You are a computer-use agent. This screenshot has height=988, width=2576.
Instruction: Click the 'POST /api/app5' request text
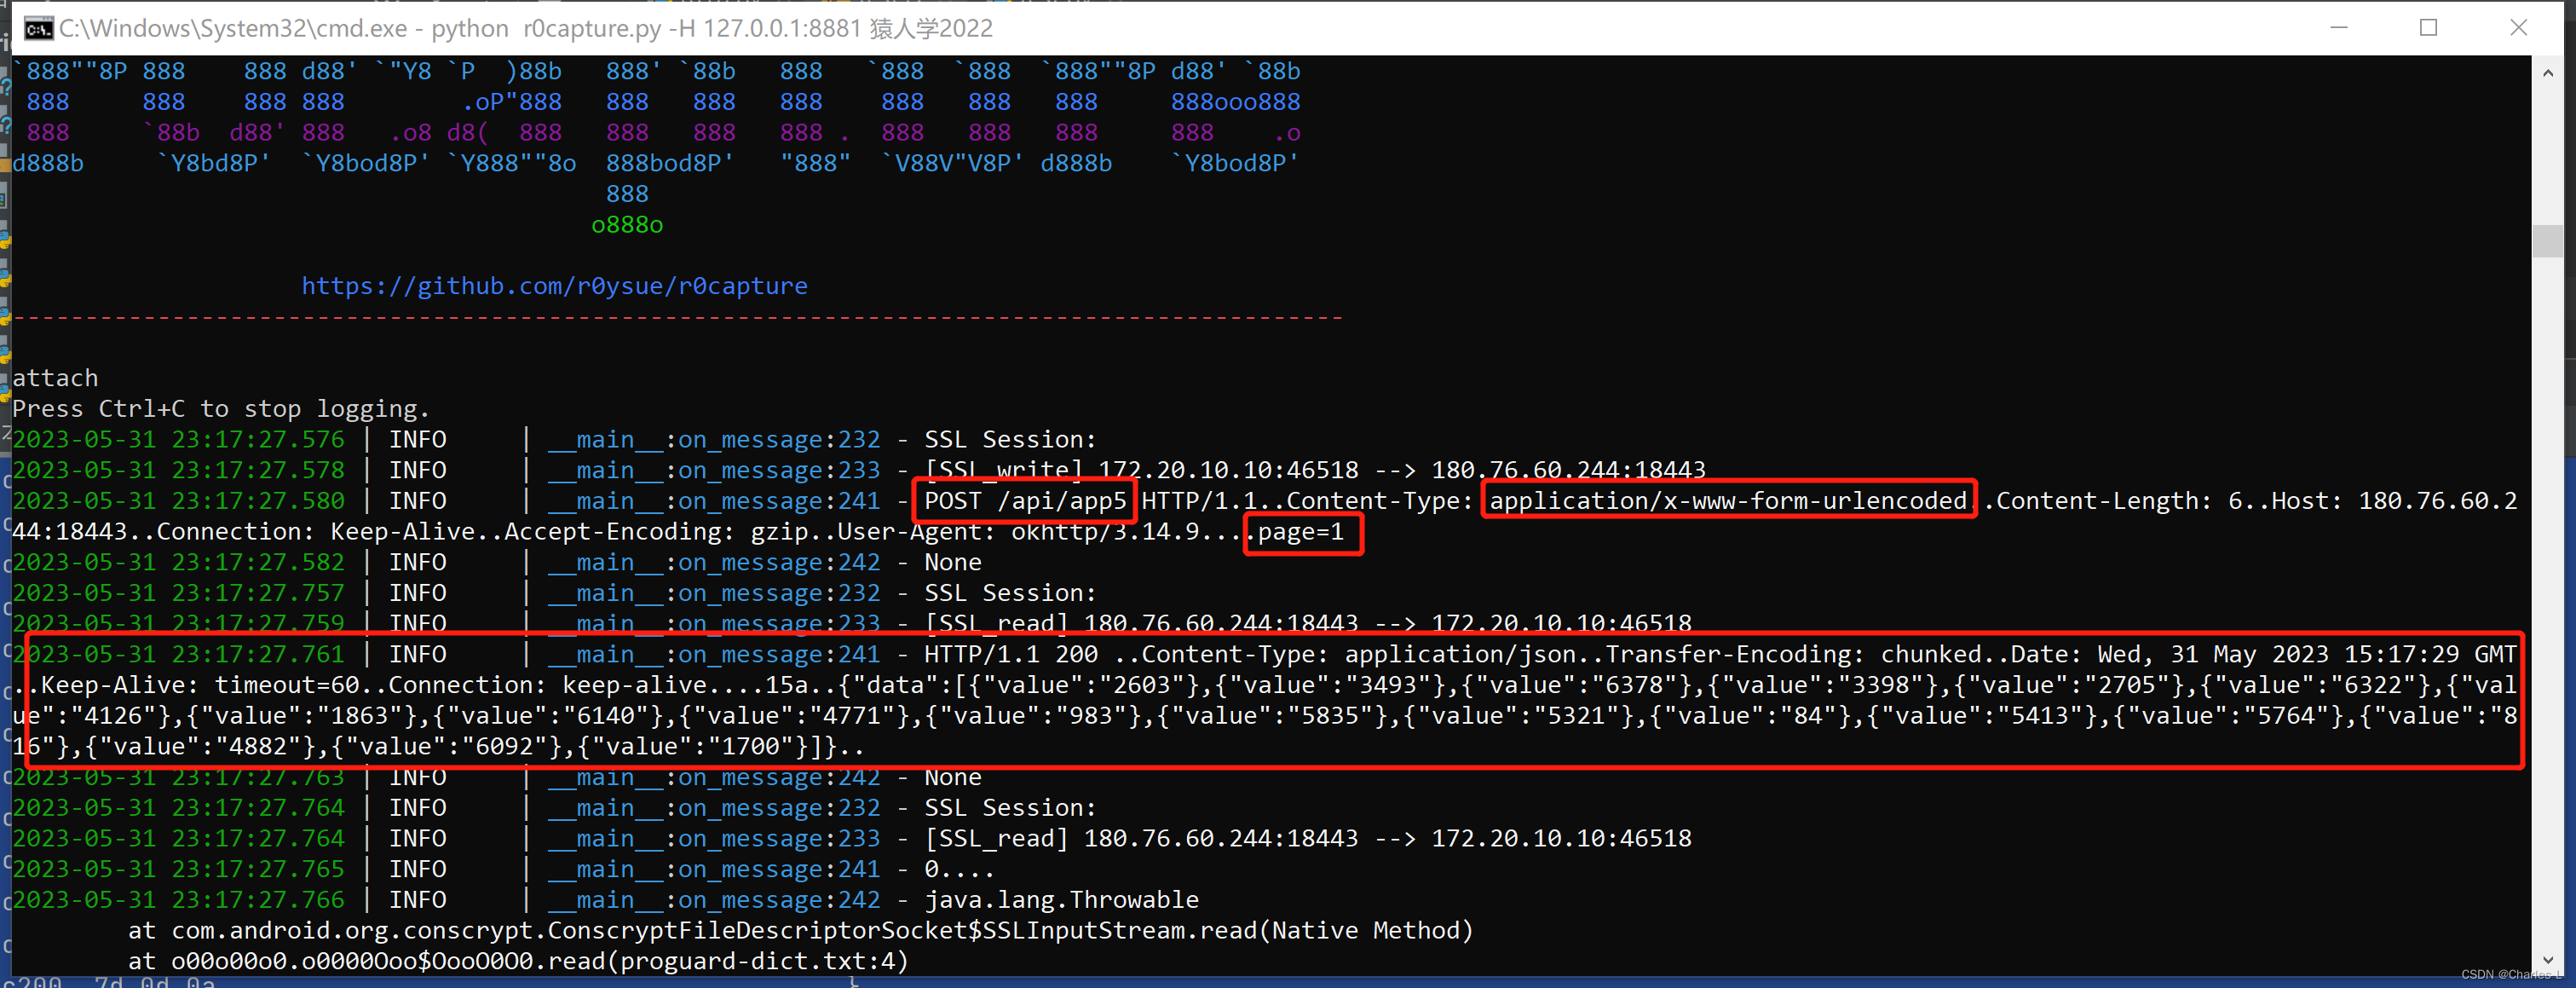pyautogui.click(x=1025, y=501)
